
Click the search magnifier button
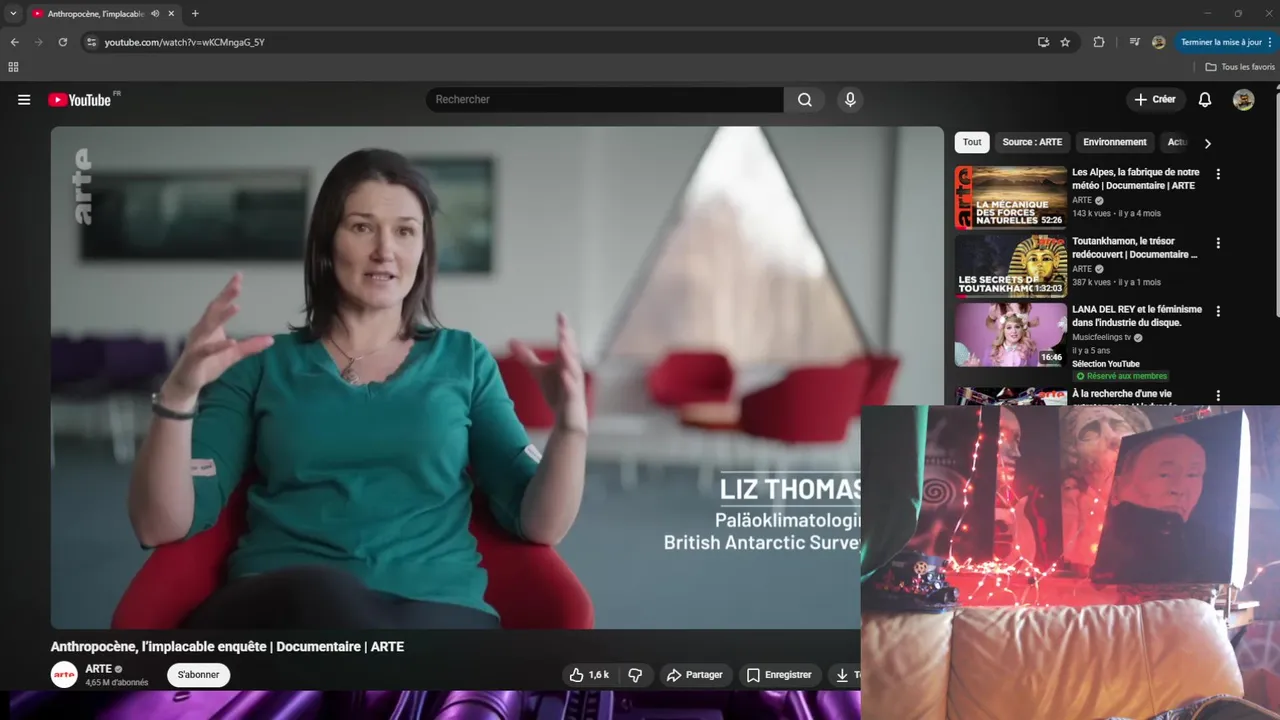[x=805, y=100]
